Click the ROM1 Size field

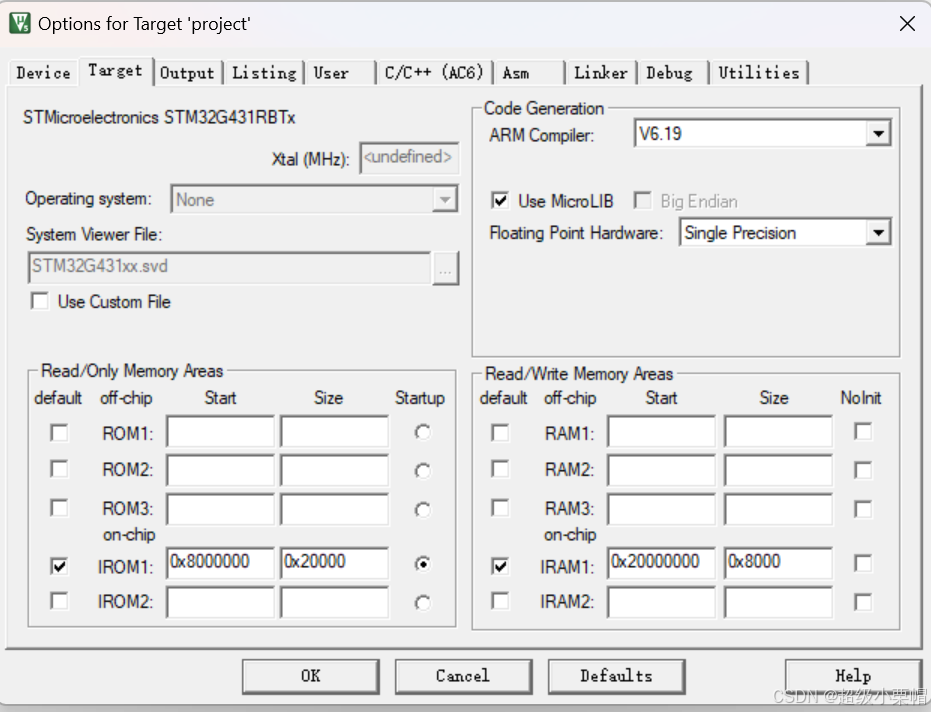click(x=334, y=432)
